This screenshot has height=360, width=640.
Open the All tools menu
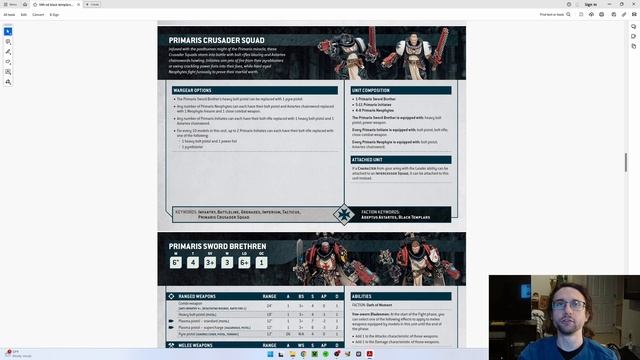tap(9, 15)
